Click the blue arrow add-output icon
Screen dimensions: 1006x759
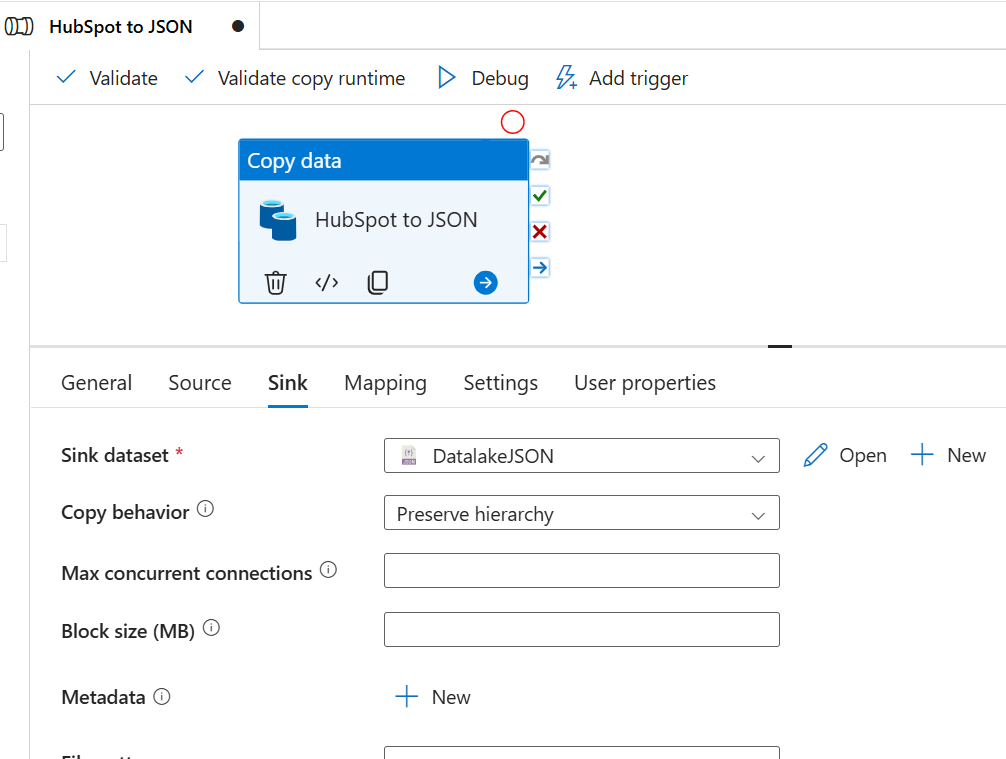485,283
